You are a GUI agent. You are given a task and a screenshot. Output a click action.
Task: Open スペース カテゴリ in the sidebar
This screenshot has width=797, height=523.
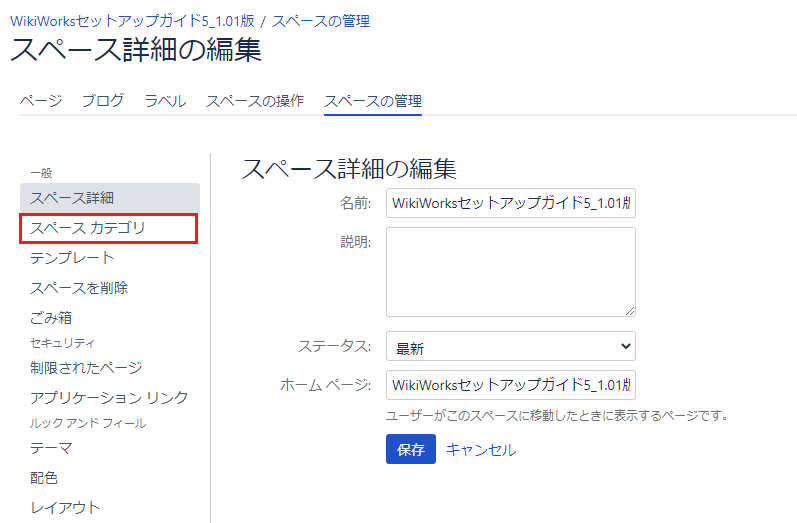88,228
